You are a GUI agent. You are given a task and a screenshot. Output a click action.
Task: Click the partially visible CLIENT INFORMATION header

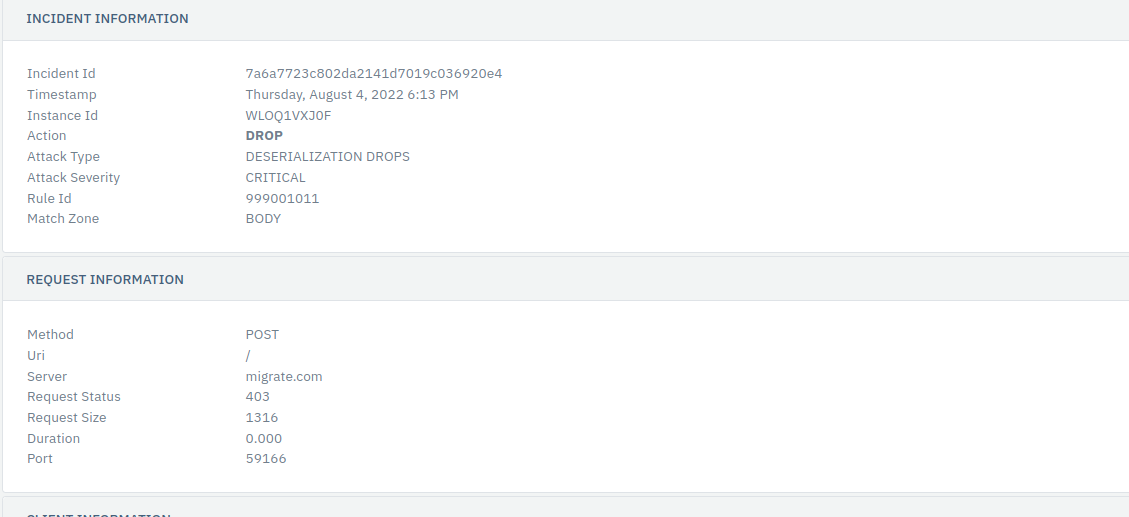pyautogui.click(x=99, y=514)
